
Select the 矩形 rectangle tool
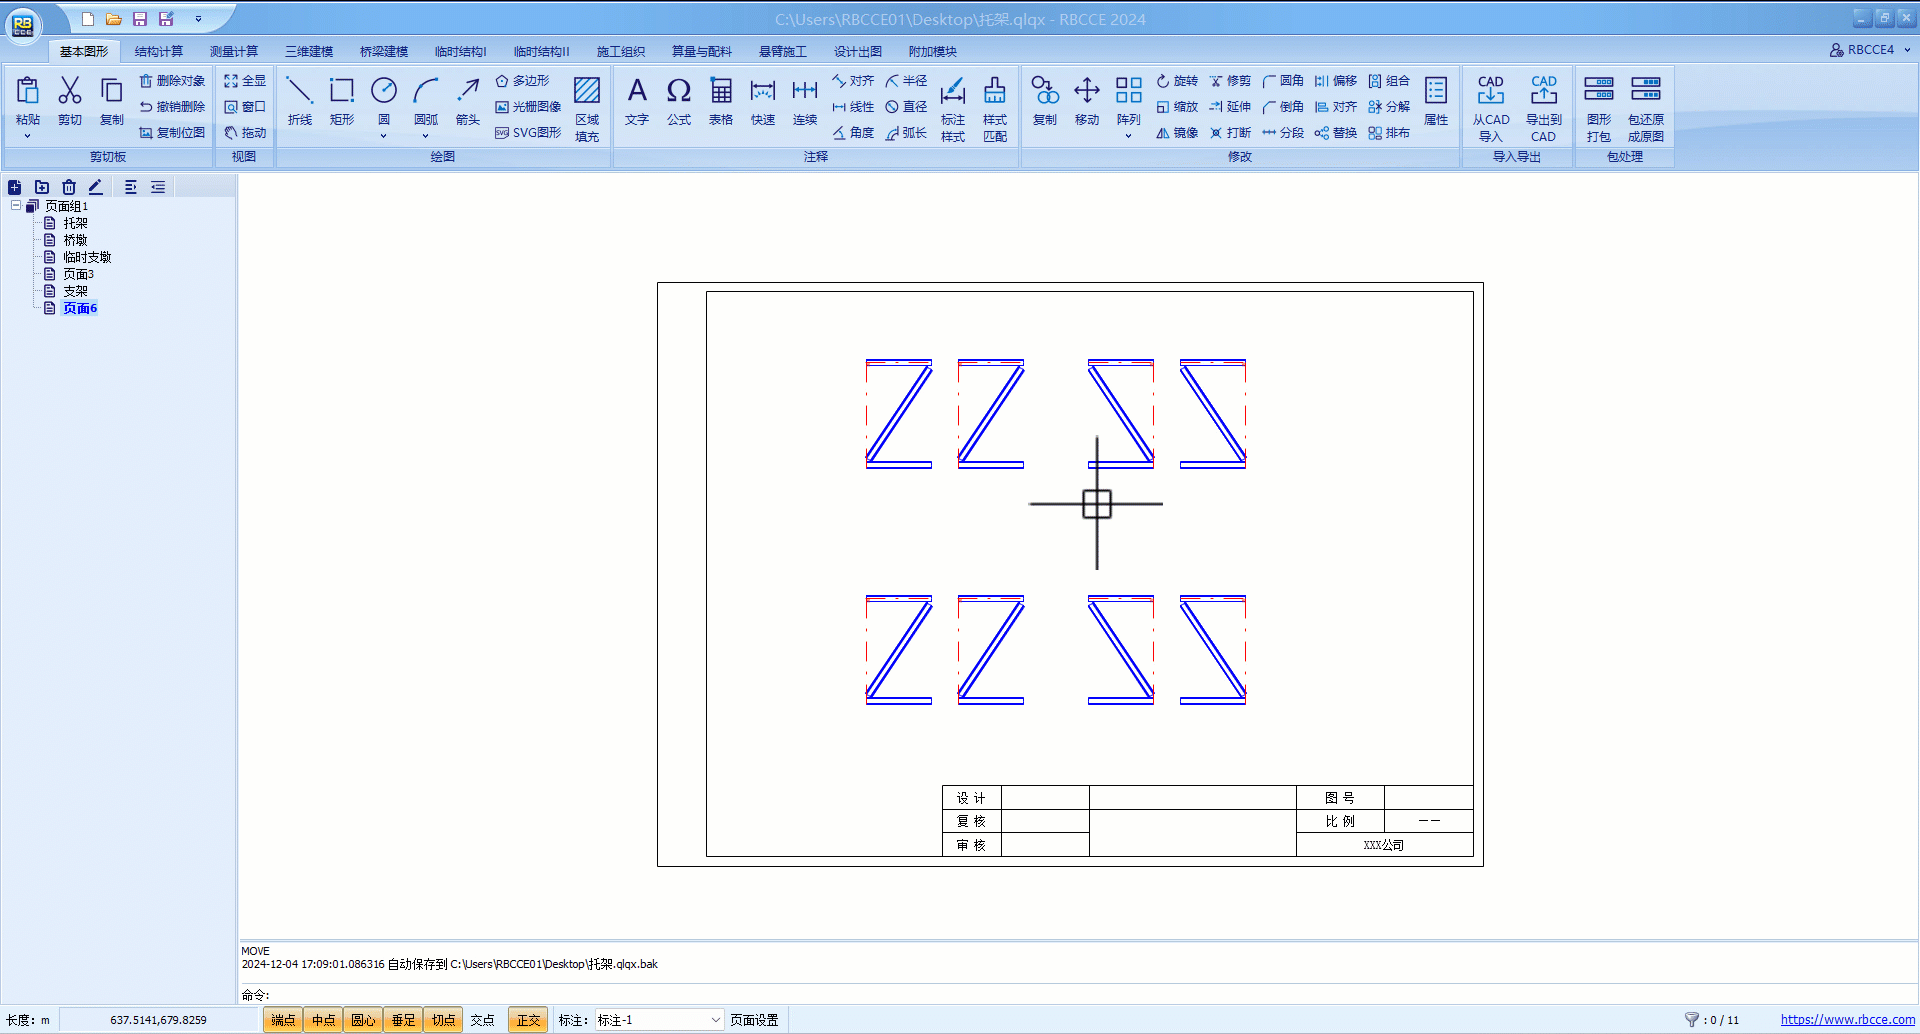(x=342, y=92)
